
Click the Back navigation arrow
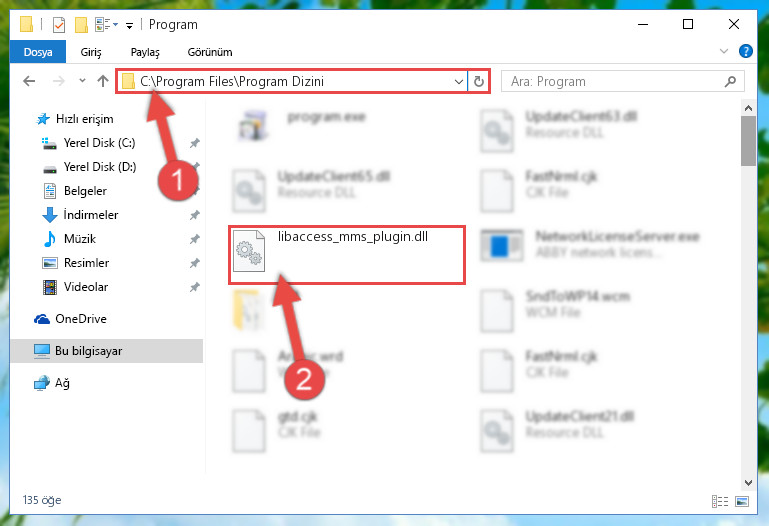(x=29, y=81)
